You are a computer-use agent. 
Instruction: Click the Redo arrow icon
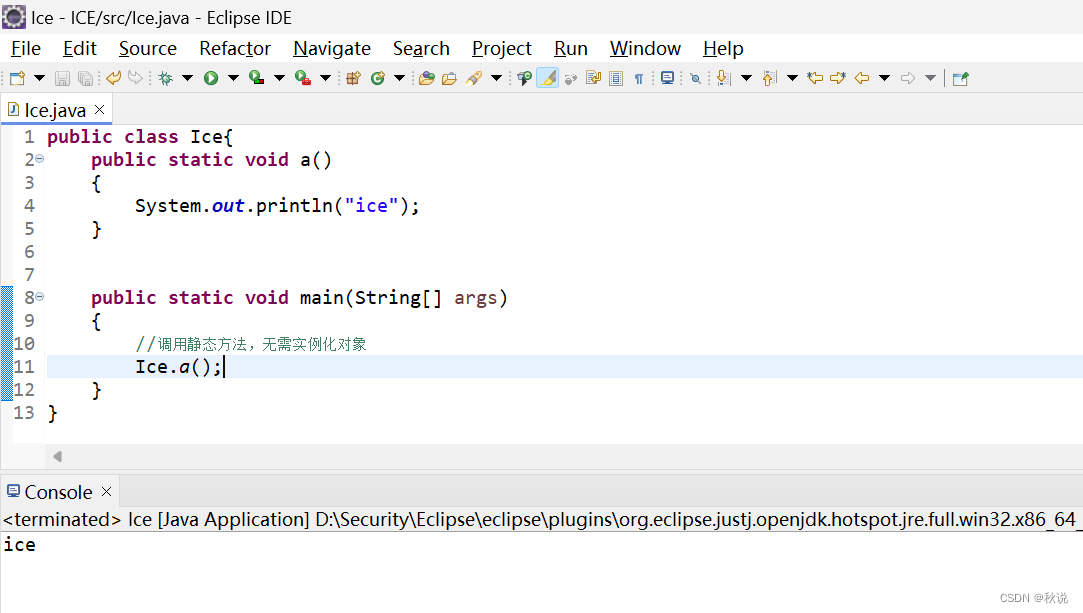coord(135,77)
